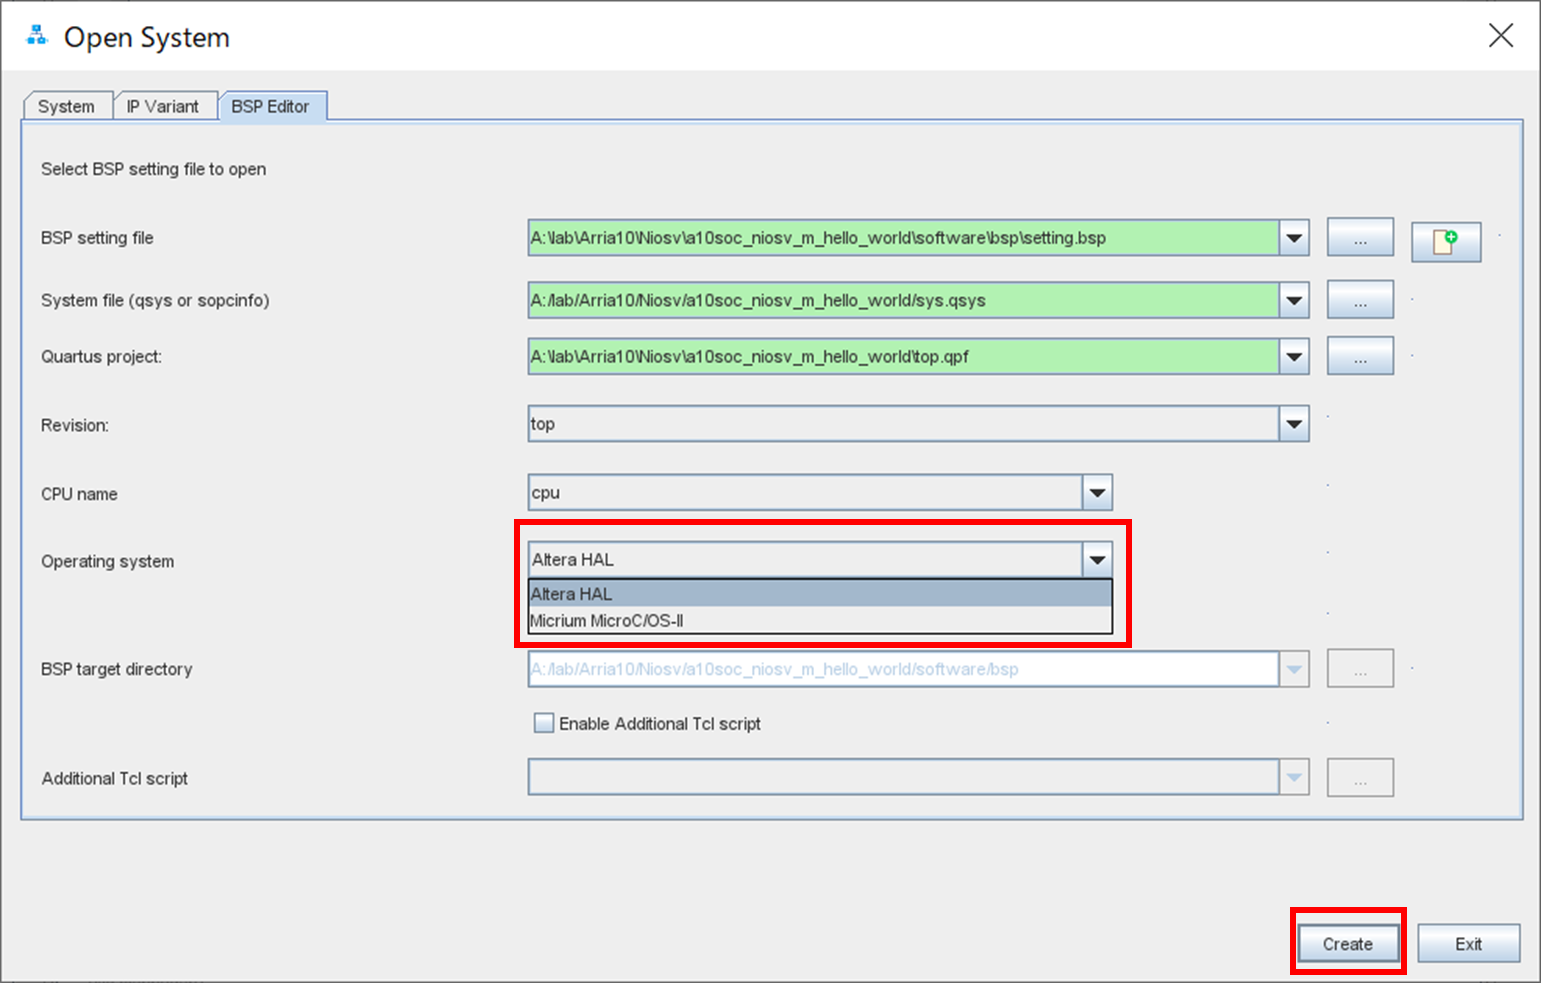Switch to the System tab
1541x983 pixels.
(x=66, y=105)
